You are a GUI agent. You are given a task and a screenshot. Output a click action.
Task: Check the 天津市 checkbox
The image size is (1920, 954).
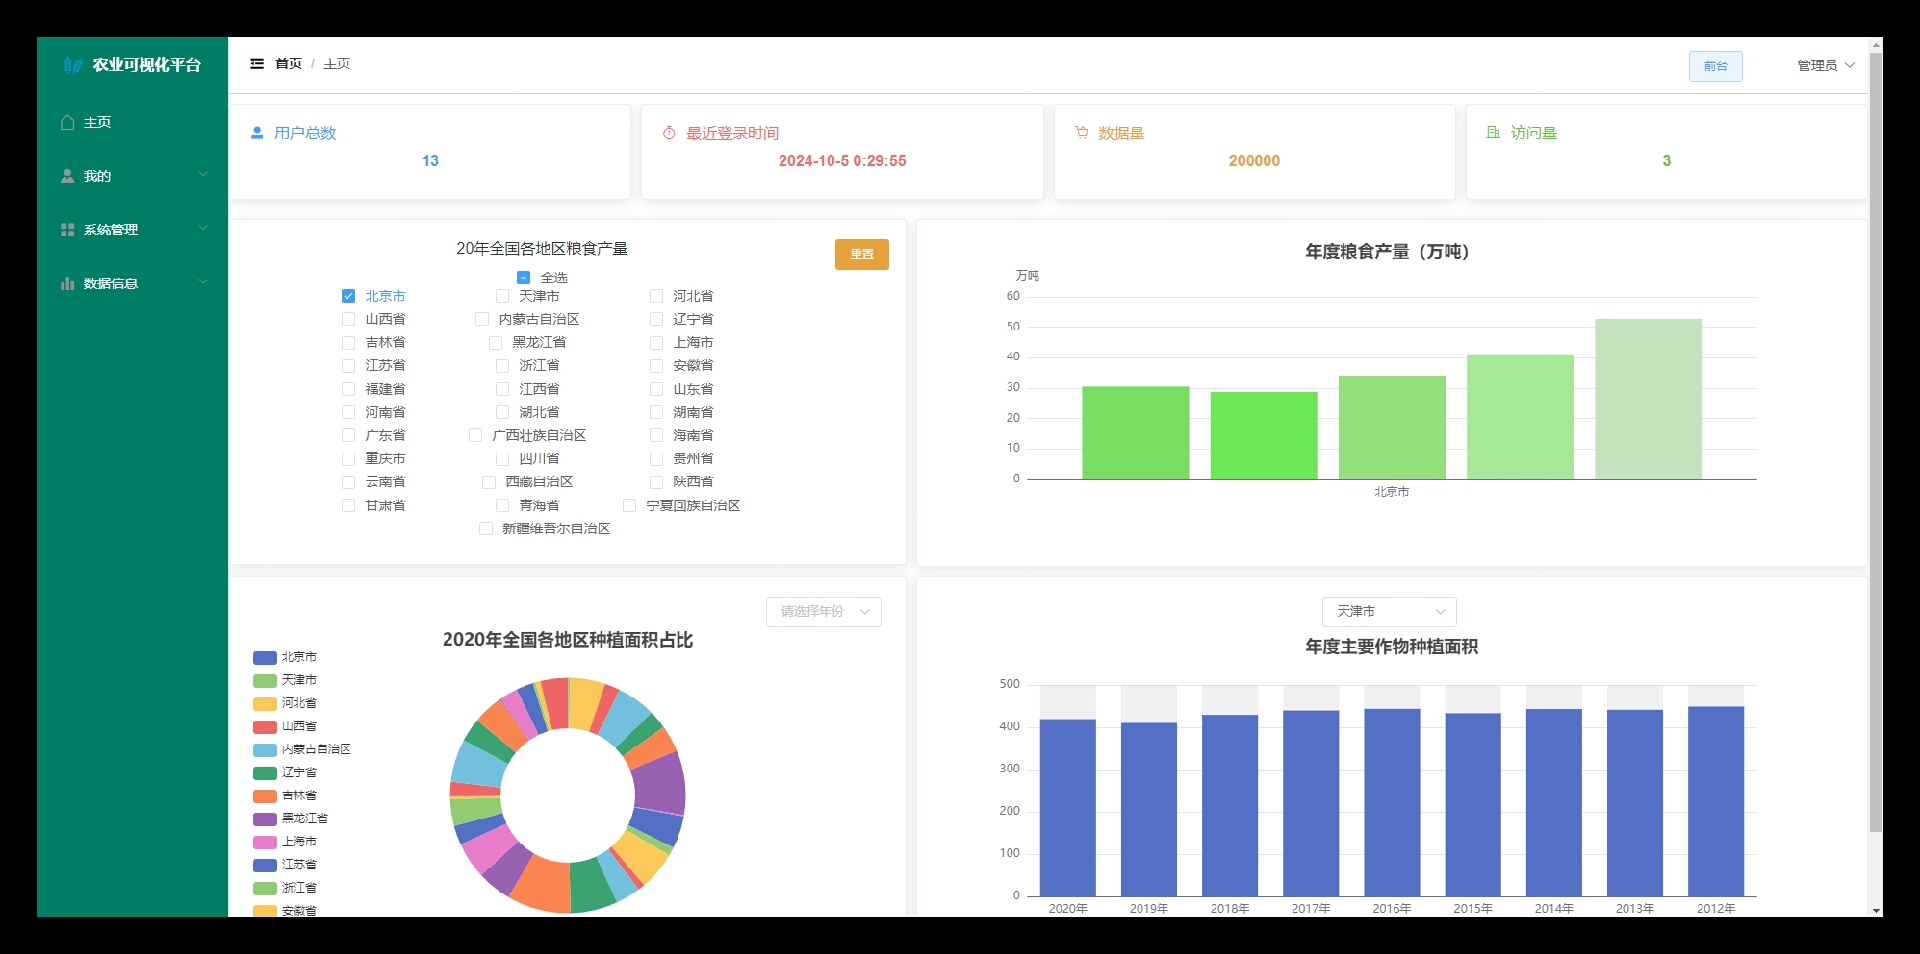pyautogui.click(x=502, y=296)
